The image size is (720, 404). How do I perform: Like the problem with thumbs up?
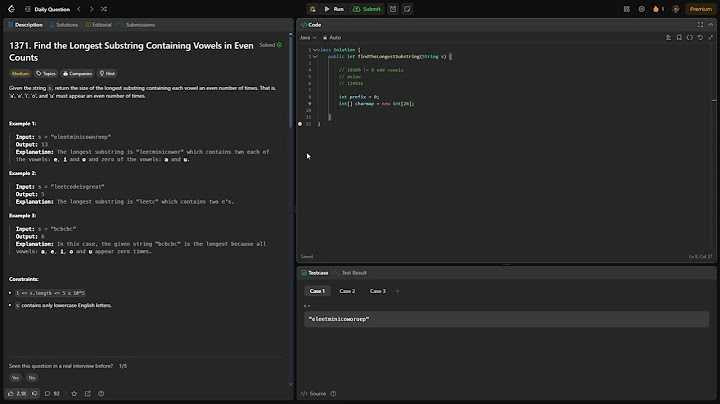coord(17,393)
